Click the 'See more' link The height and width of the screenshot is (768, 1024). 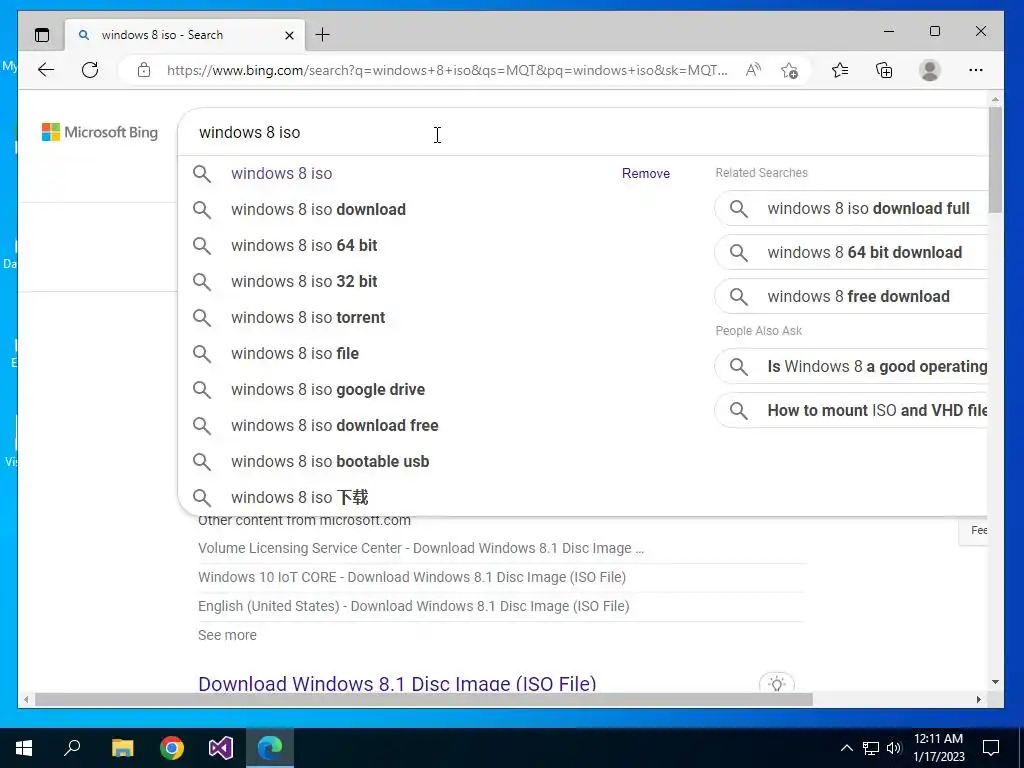[x=227, y=635]
